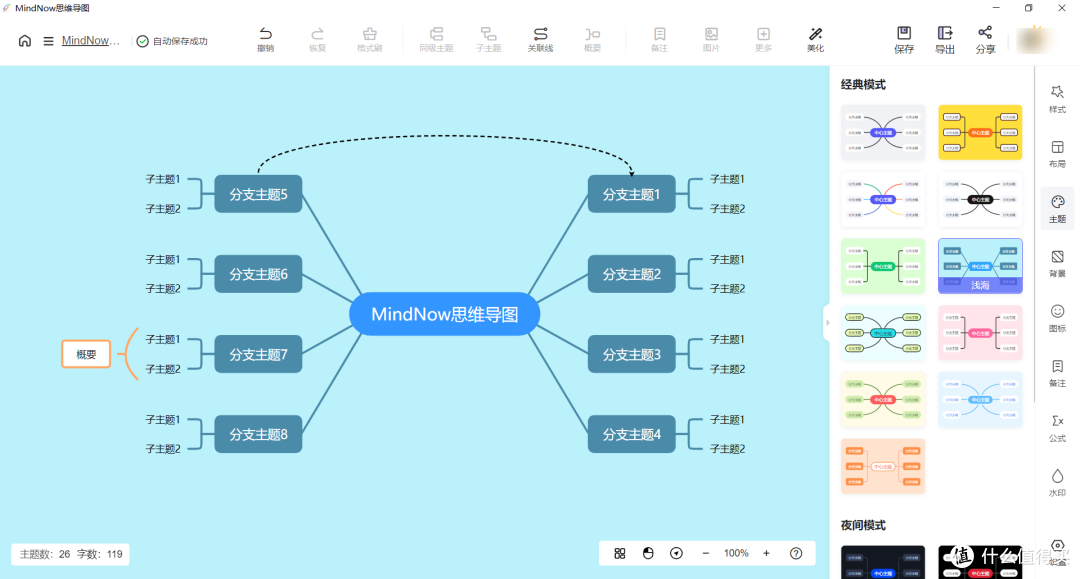The width and height of the screenshot is (1080, 579).
Task: Select the white black-center theme
Action: [980, 199]
